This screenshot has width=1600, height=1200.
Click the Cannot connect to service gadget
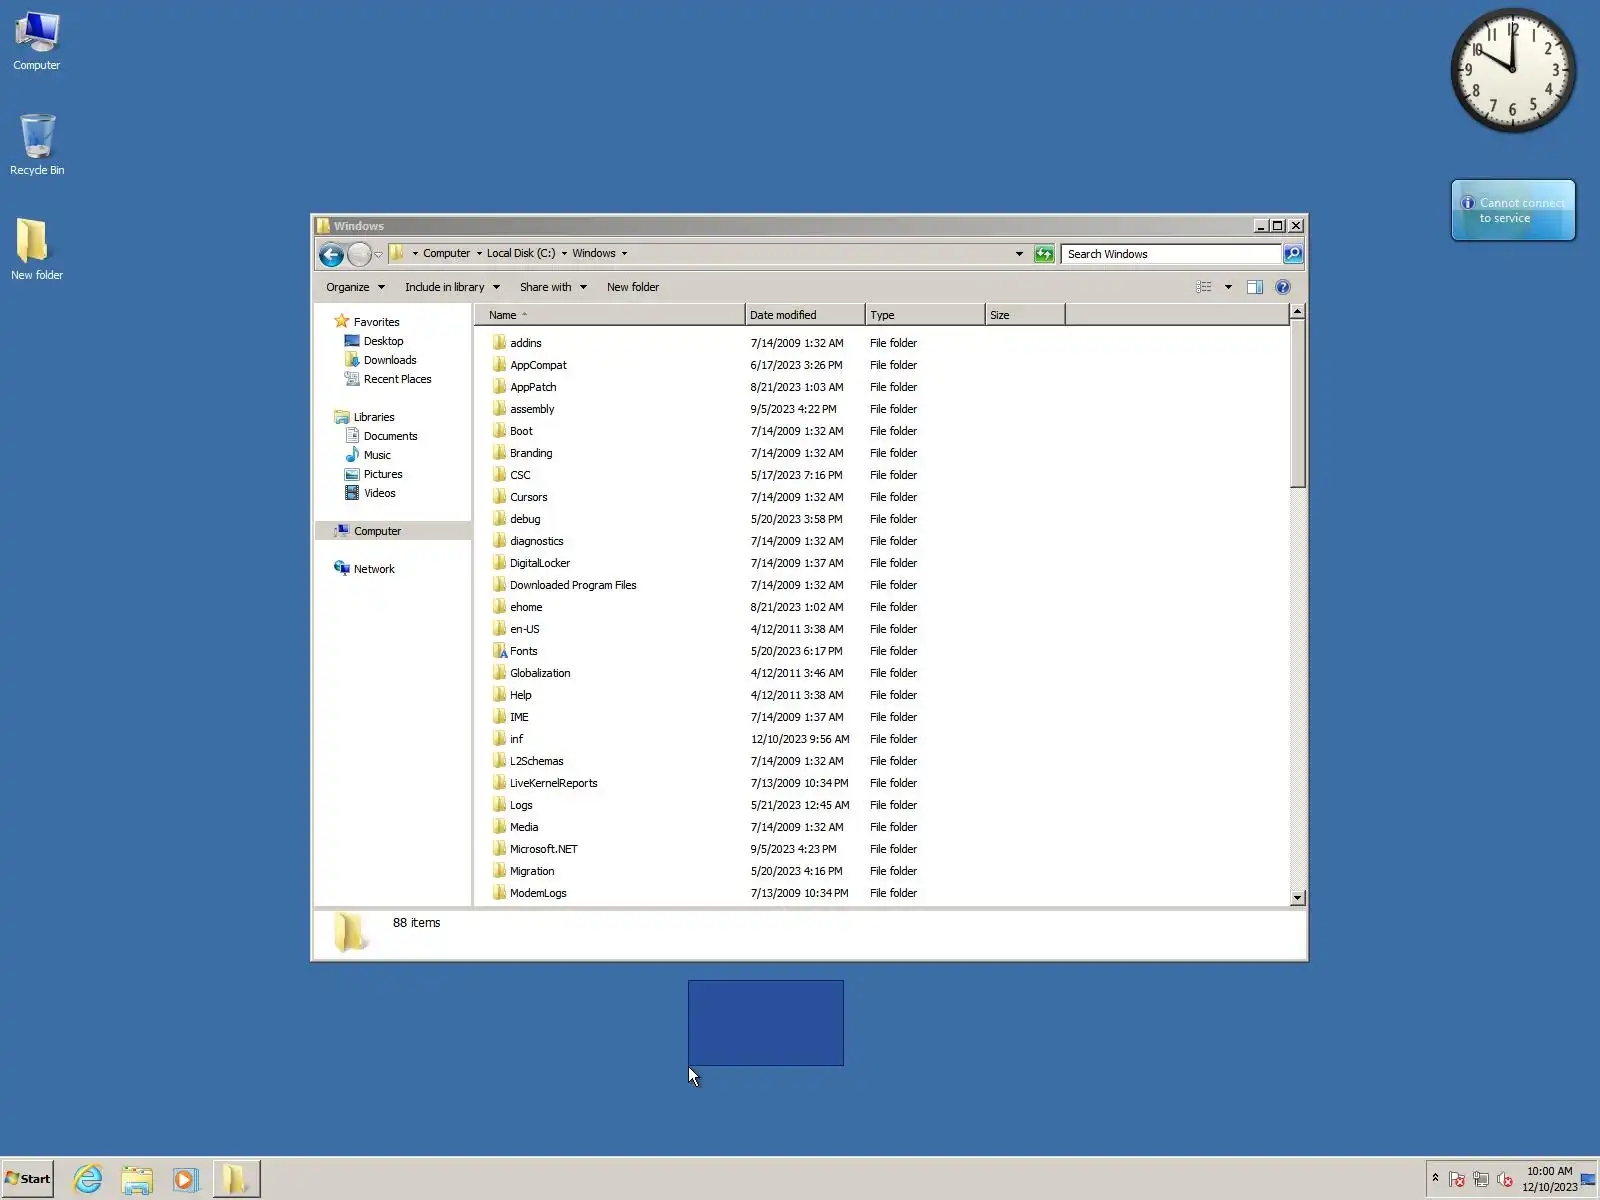pos(1513,210)
